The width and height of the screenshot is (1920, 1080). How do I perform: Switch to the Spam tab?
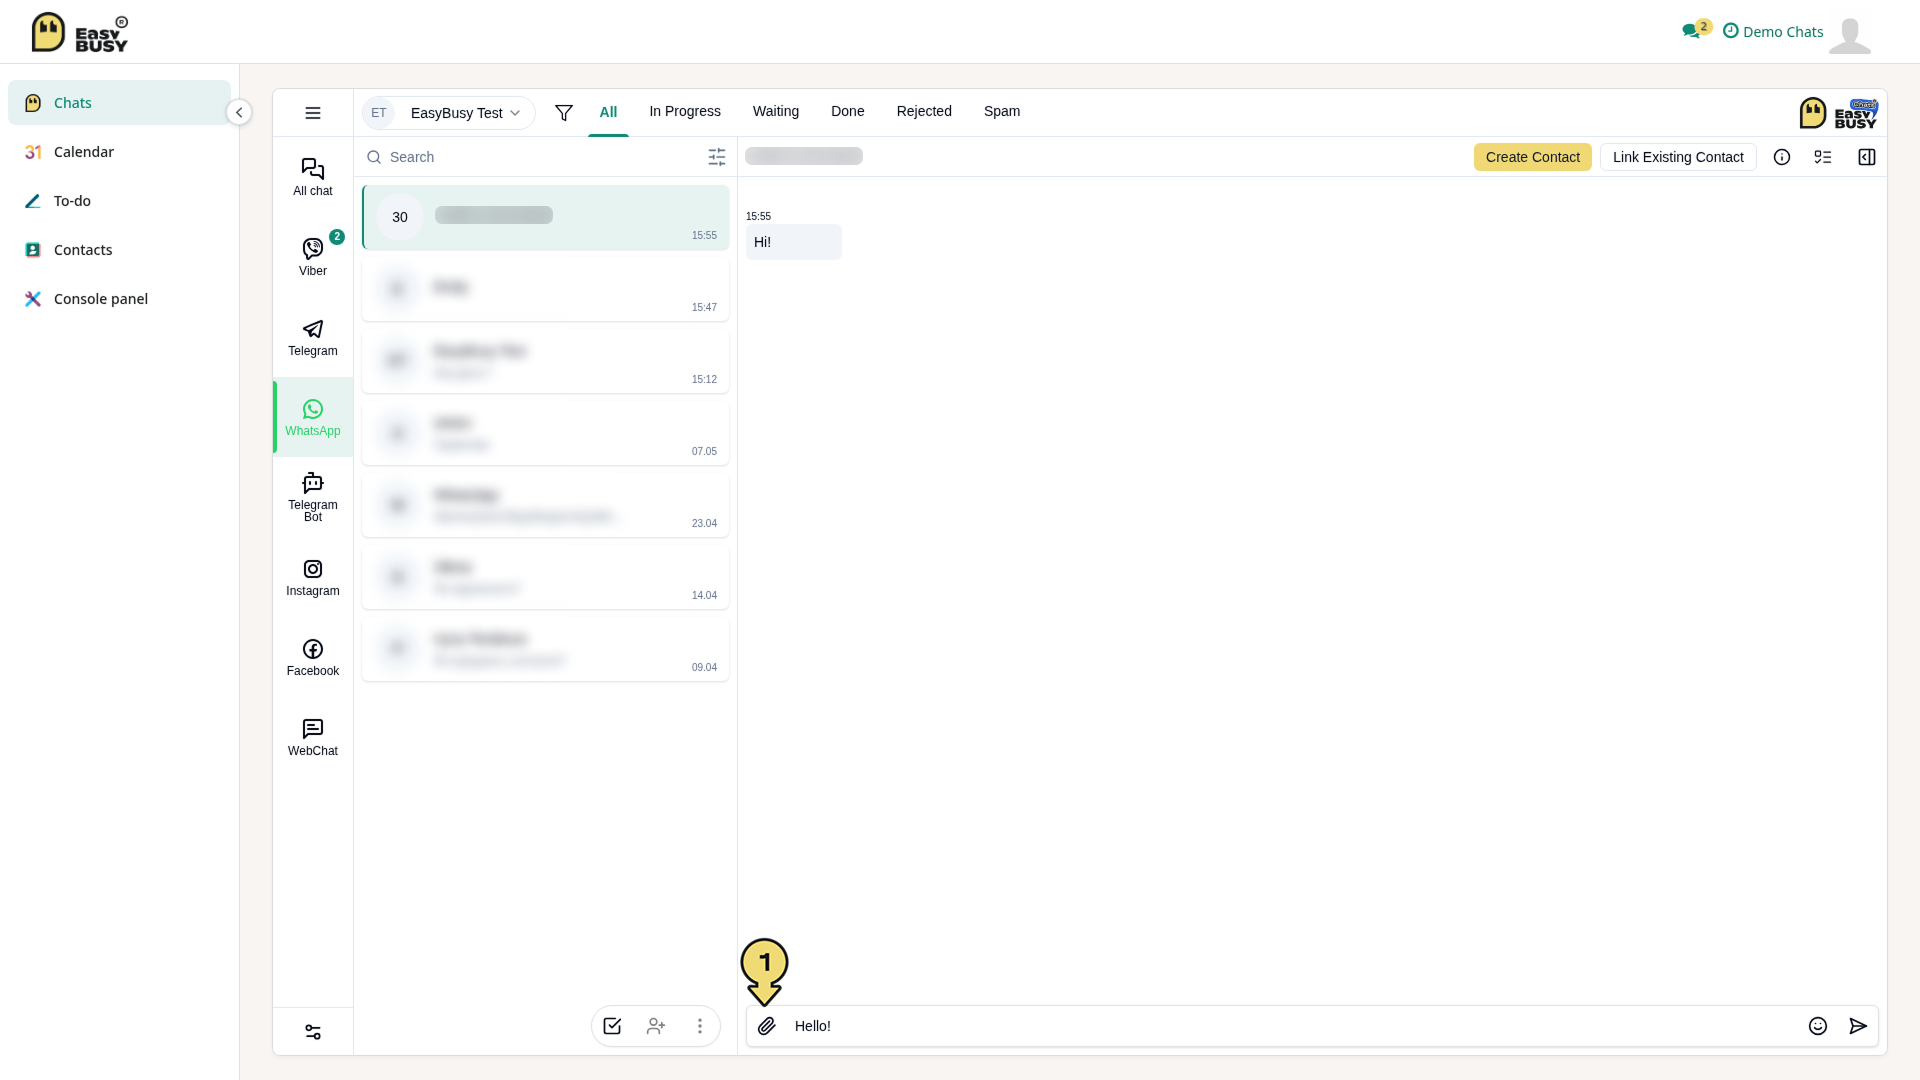point(1002,111)
